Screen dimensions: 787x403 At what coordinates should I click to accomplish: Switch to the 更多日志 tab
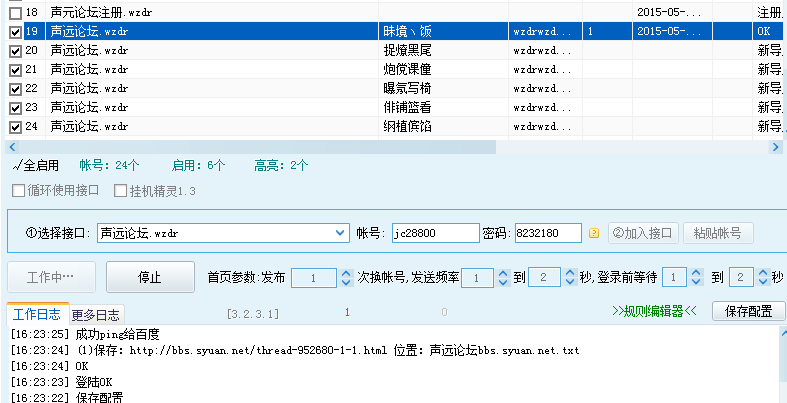pos(97,313)
